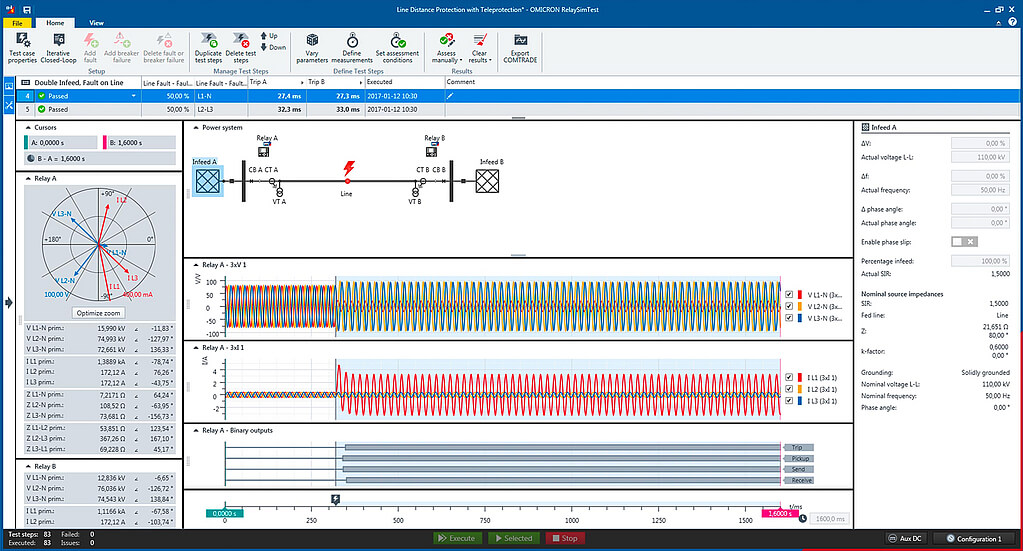Click the Execute button
The height and width of the screenshot is (551, 1023).
pyautogui.click(x=457, y=538)
